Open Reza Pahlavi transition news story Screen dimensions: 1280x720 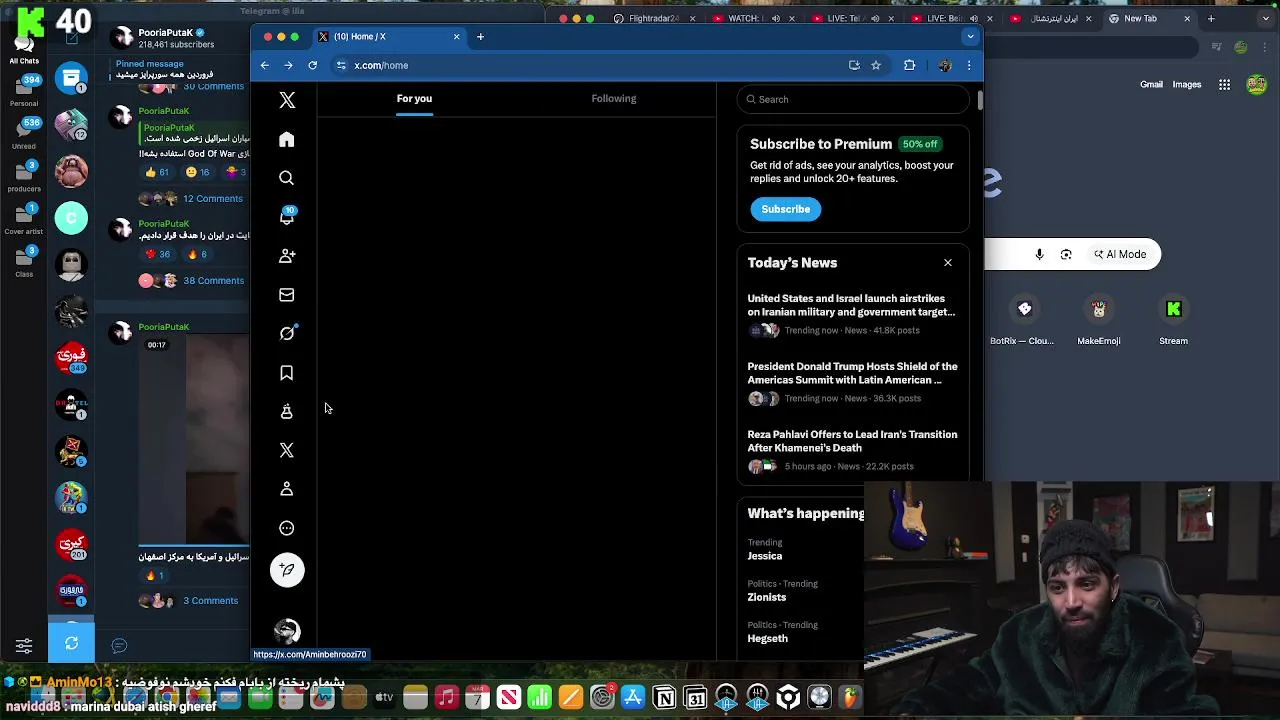(852, 450)
